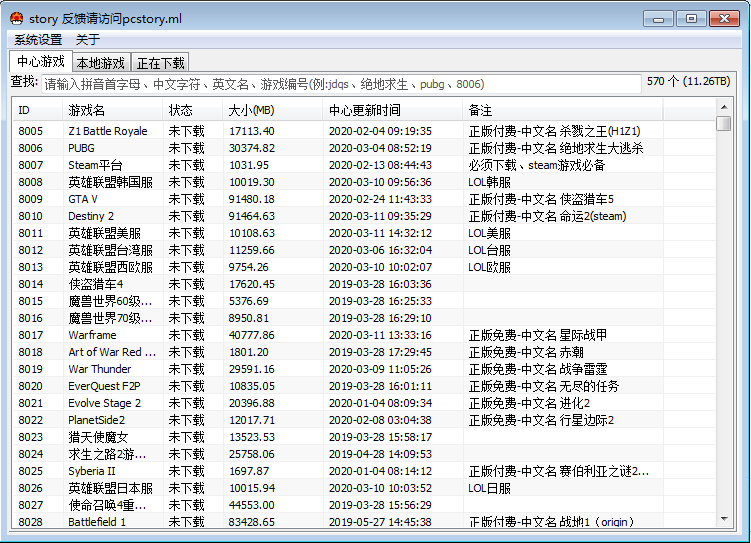Image resolution: width=751 pixels, height=543 pixels.
Task: Sort by the 状态 column header
Action: pyautogui.click(x=193, y=111)
